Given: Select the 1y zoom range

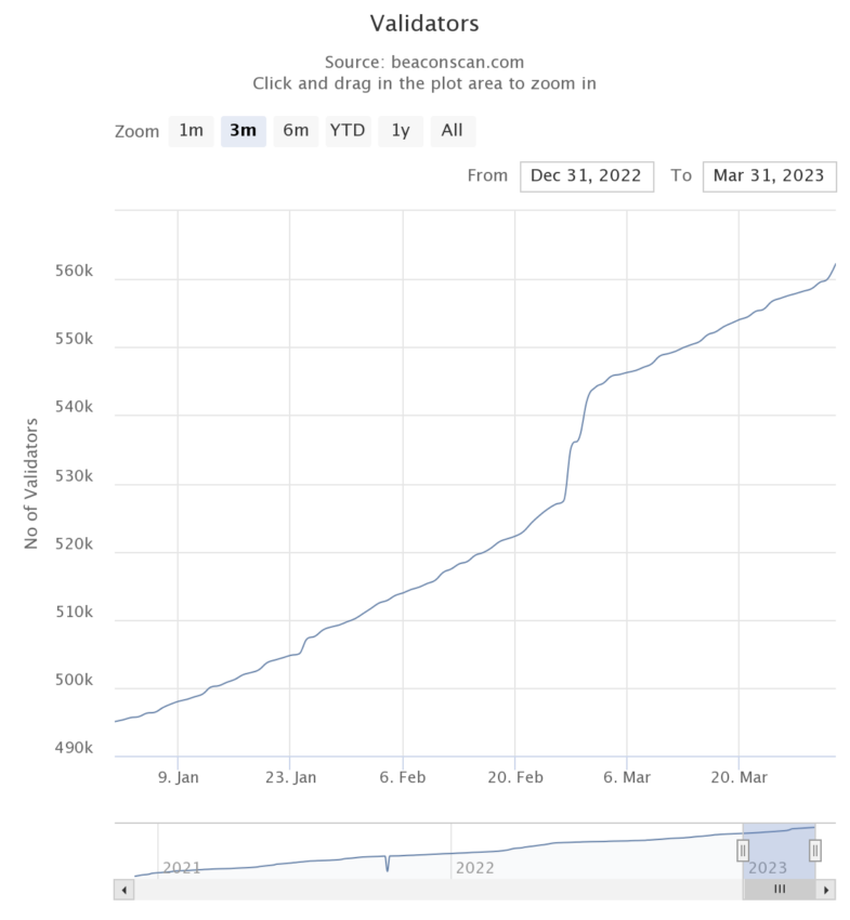Looking at the screenshot, I should (x=399, y=130).
